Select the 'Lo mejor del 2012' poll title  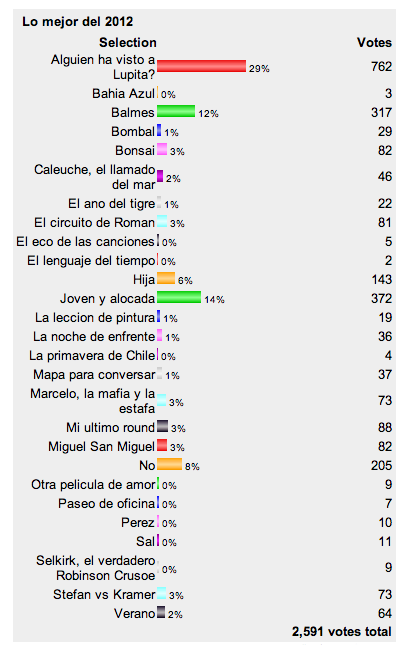click(78, 21)
